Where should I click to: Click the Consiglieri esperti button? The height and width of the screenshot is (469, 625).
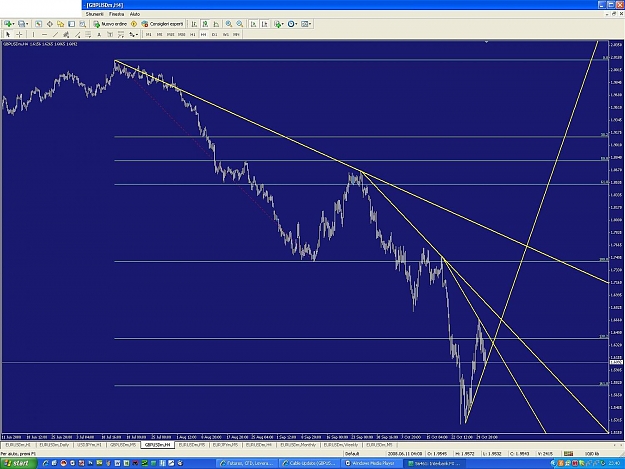[x=163, y=24]
